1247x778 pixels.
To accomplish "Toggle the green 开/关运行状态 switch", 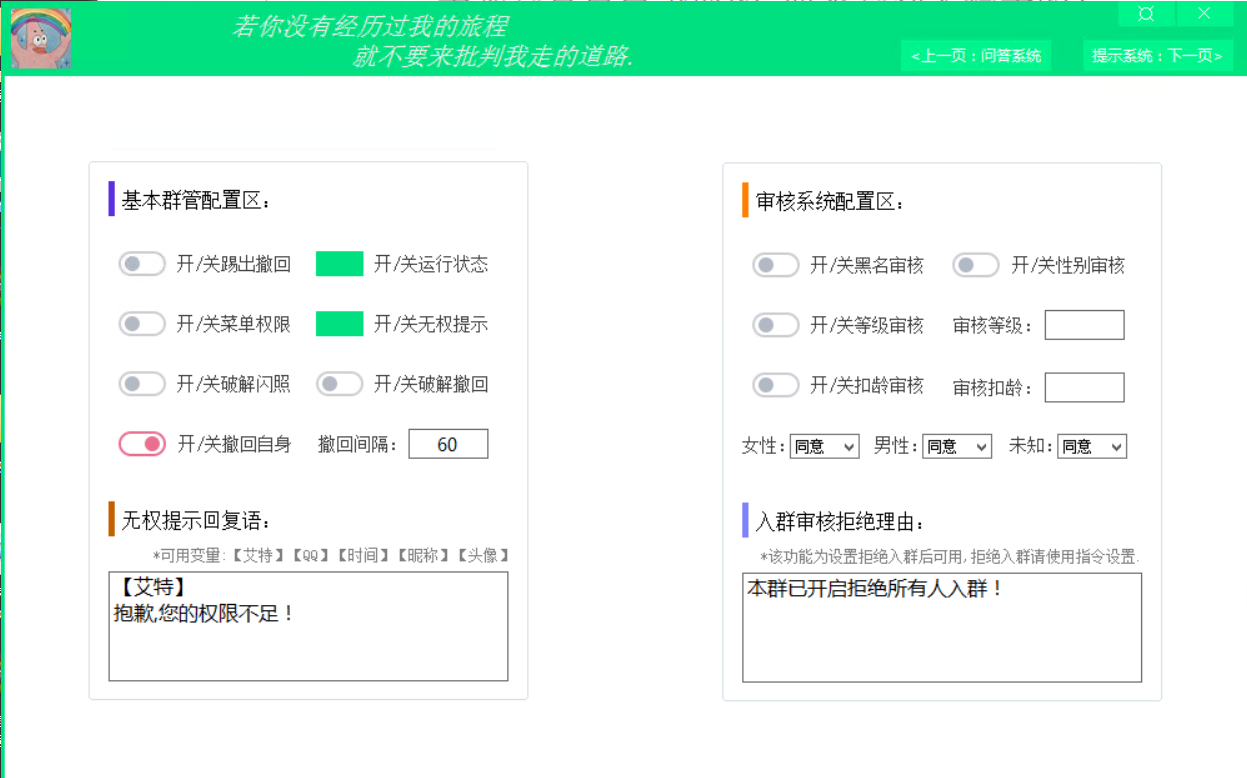I will pyautogui.click(x=339, y=264).
